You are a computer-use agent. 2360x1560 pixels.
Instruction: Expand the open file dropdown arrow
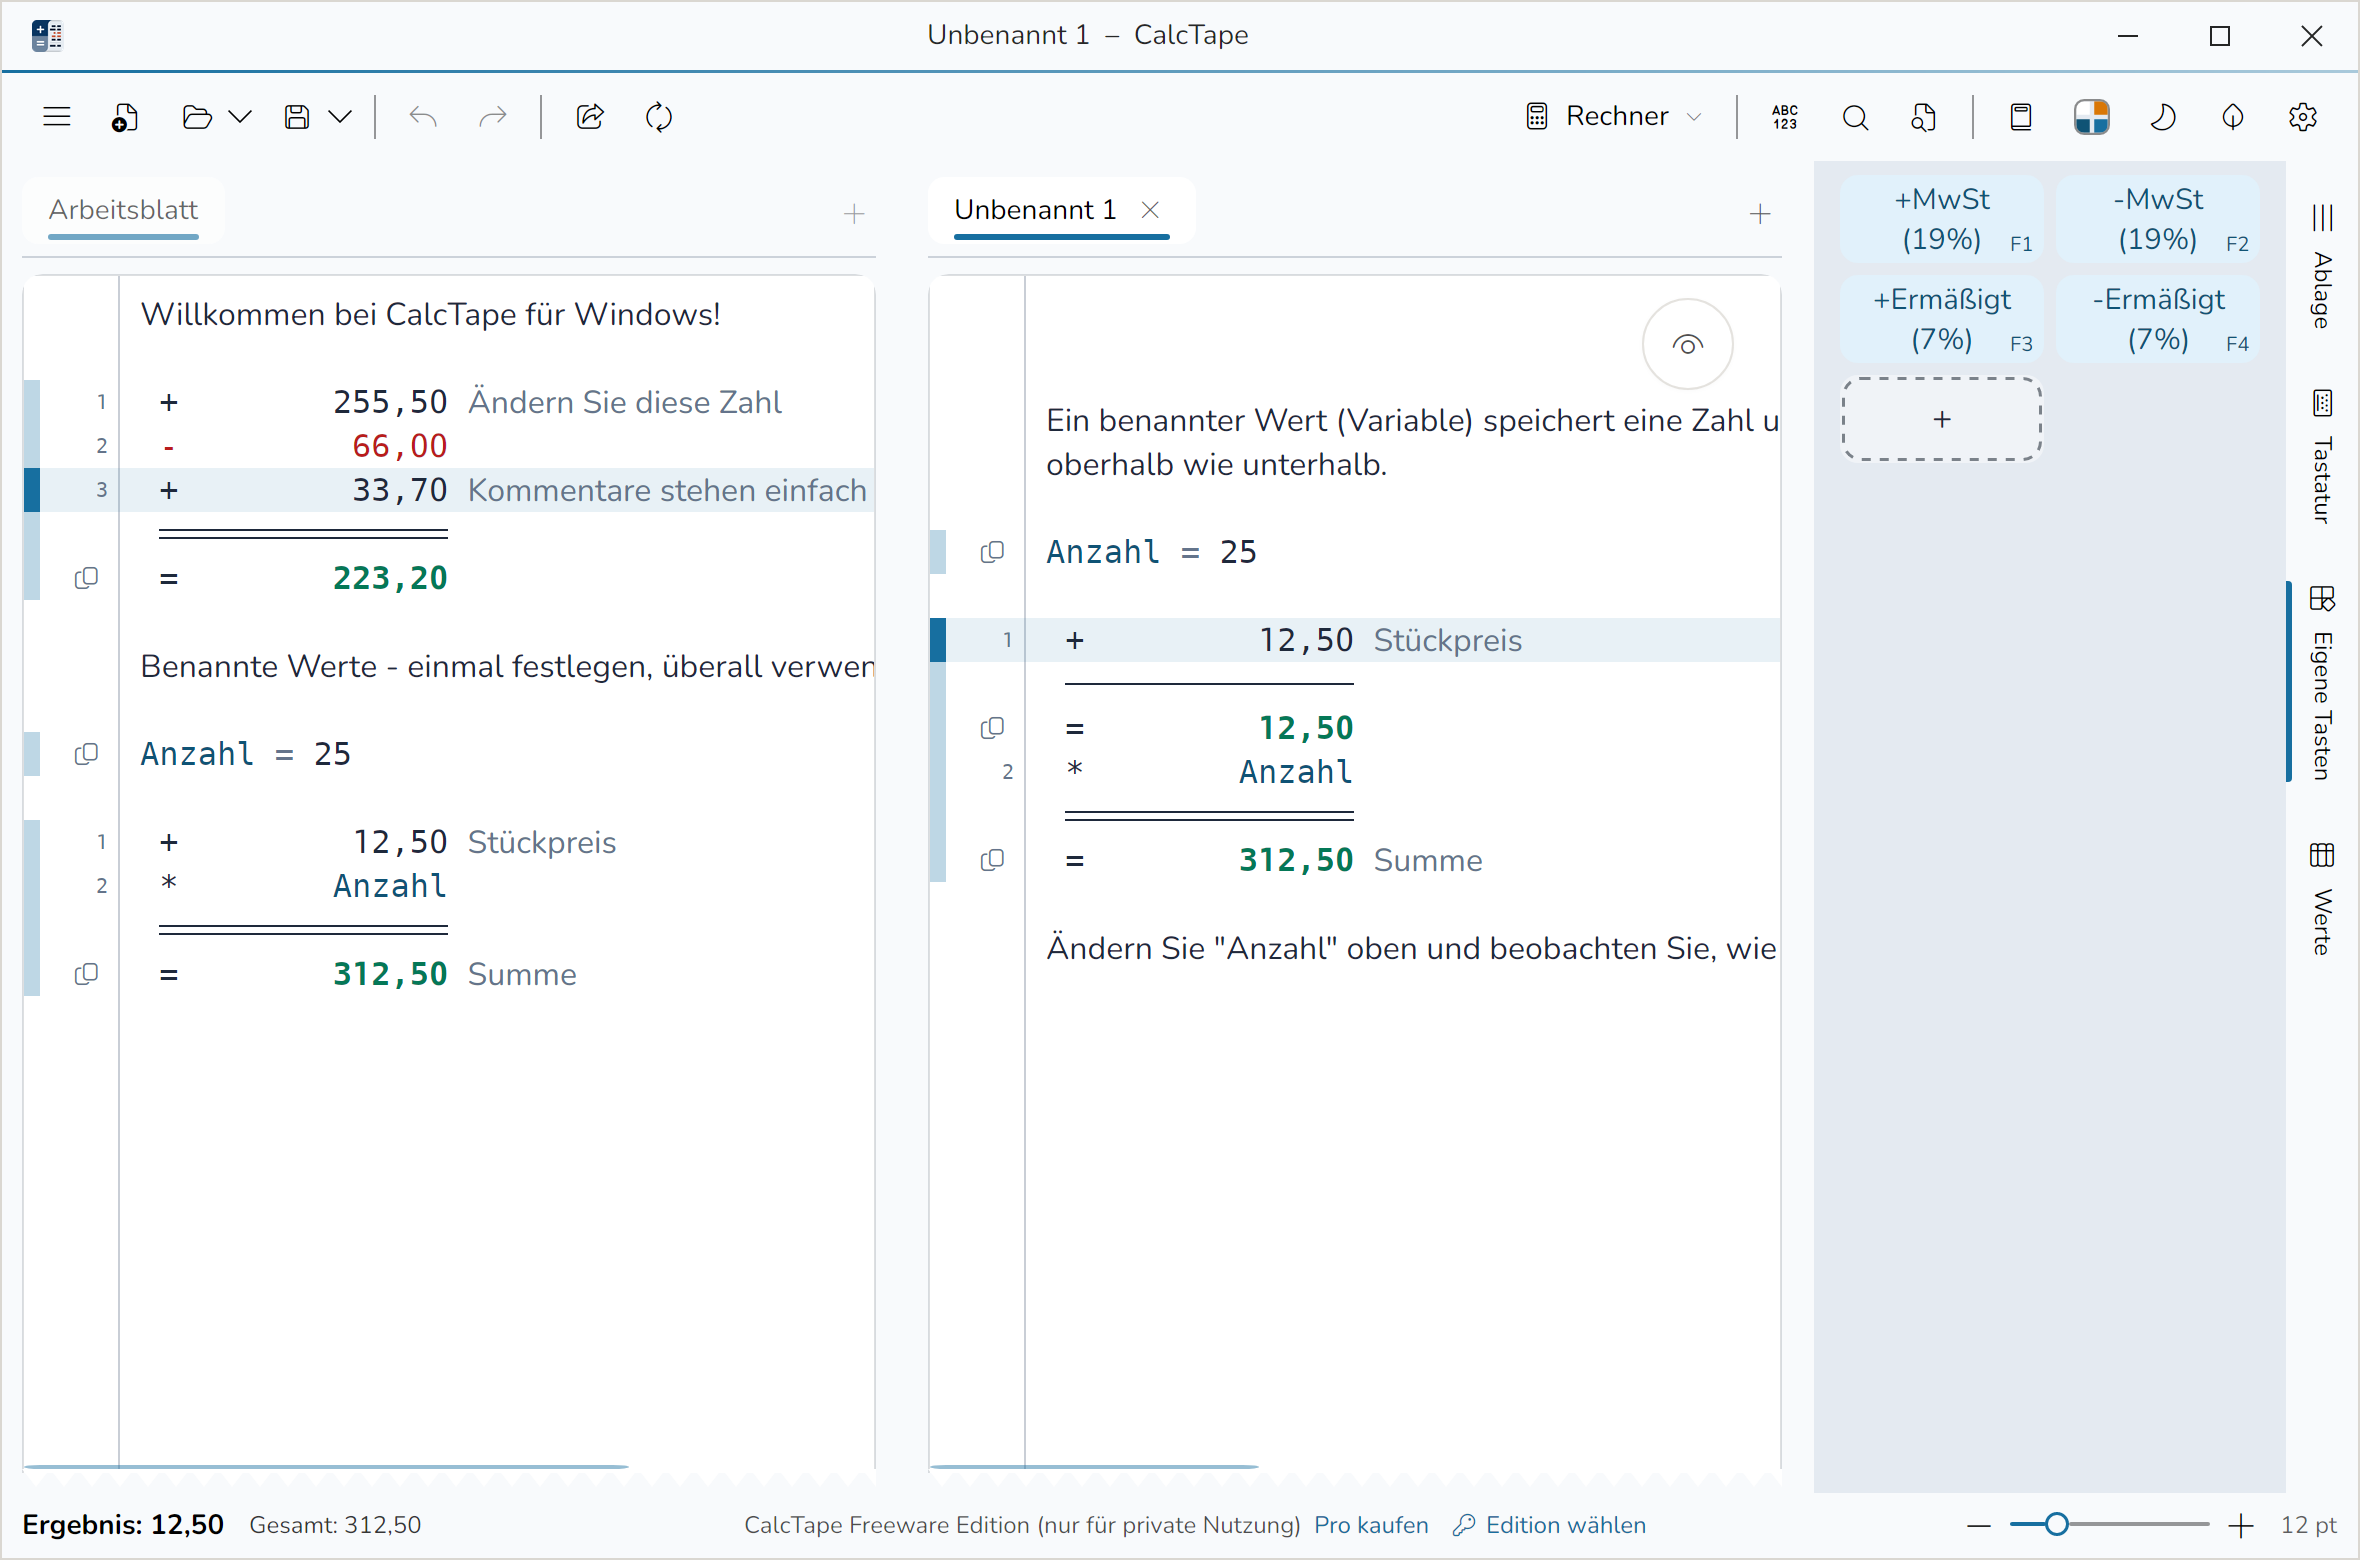tap(240, 117)
